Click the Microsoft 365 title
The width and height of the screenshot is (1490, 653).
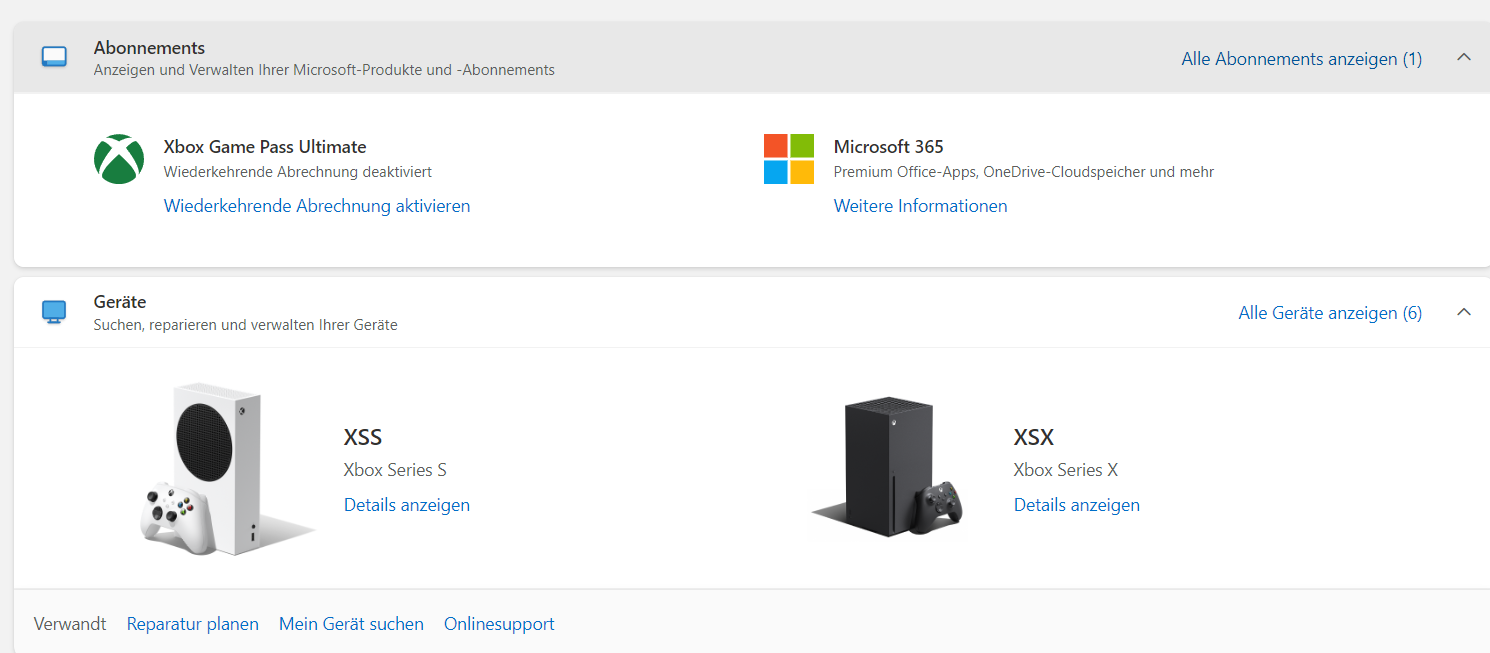point(889,147)
